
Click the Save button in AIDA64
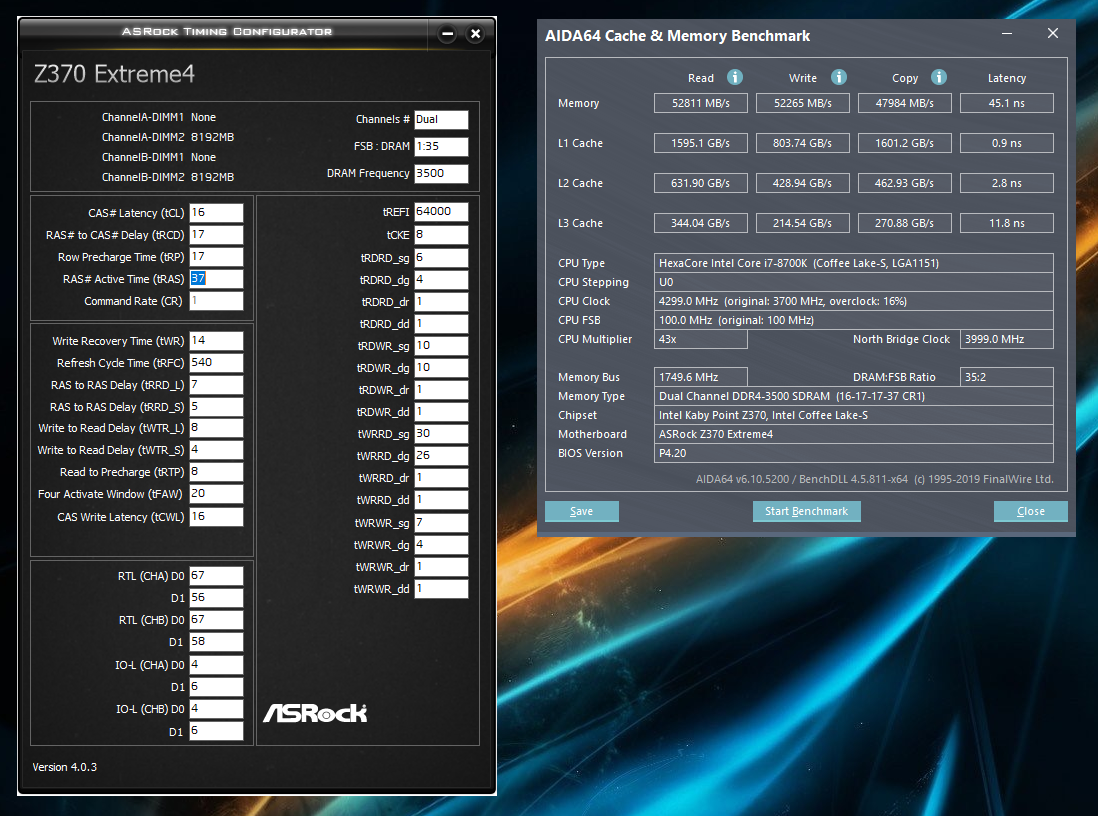[582, 511]
